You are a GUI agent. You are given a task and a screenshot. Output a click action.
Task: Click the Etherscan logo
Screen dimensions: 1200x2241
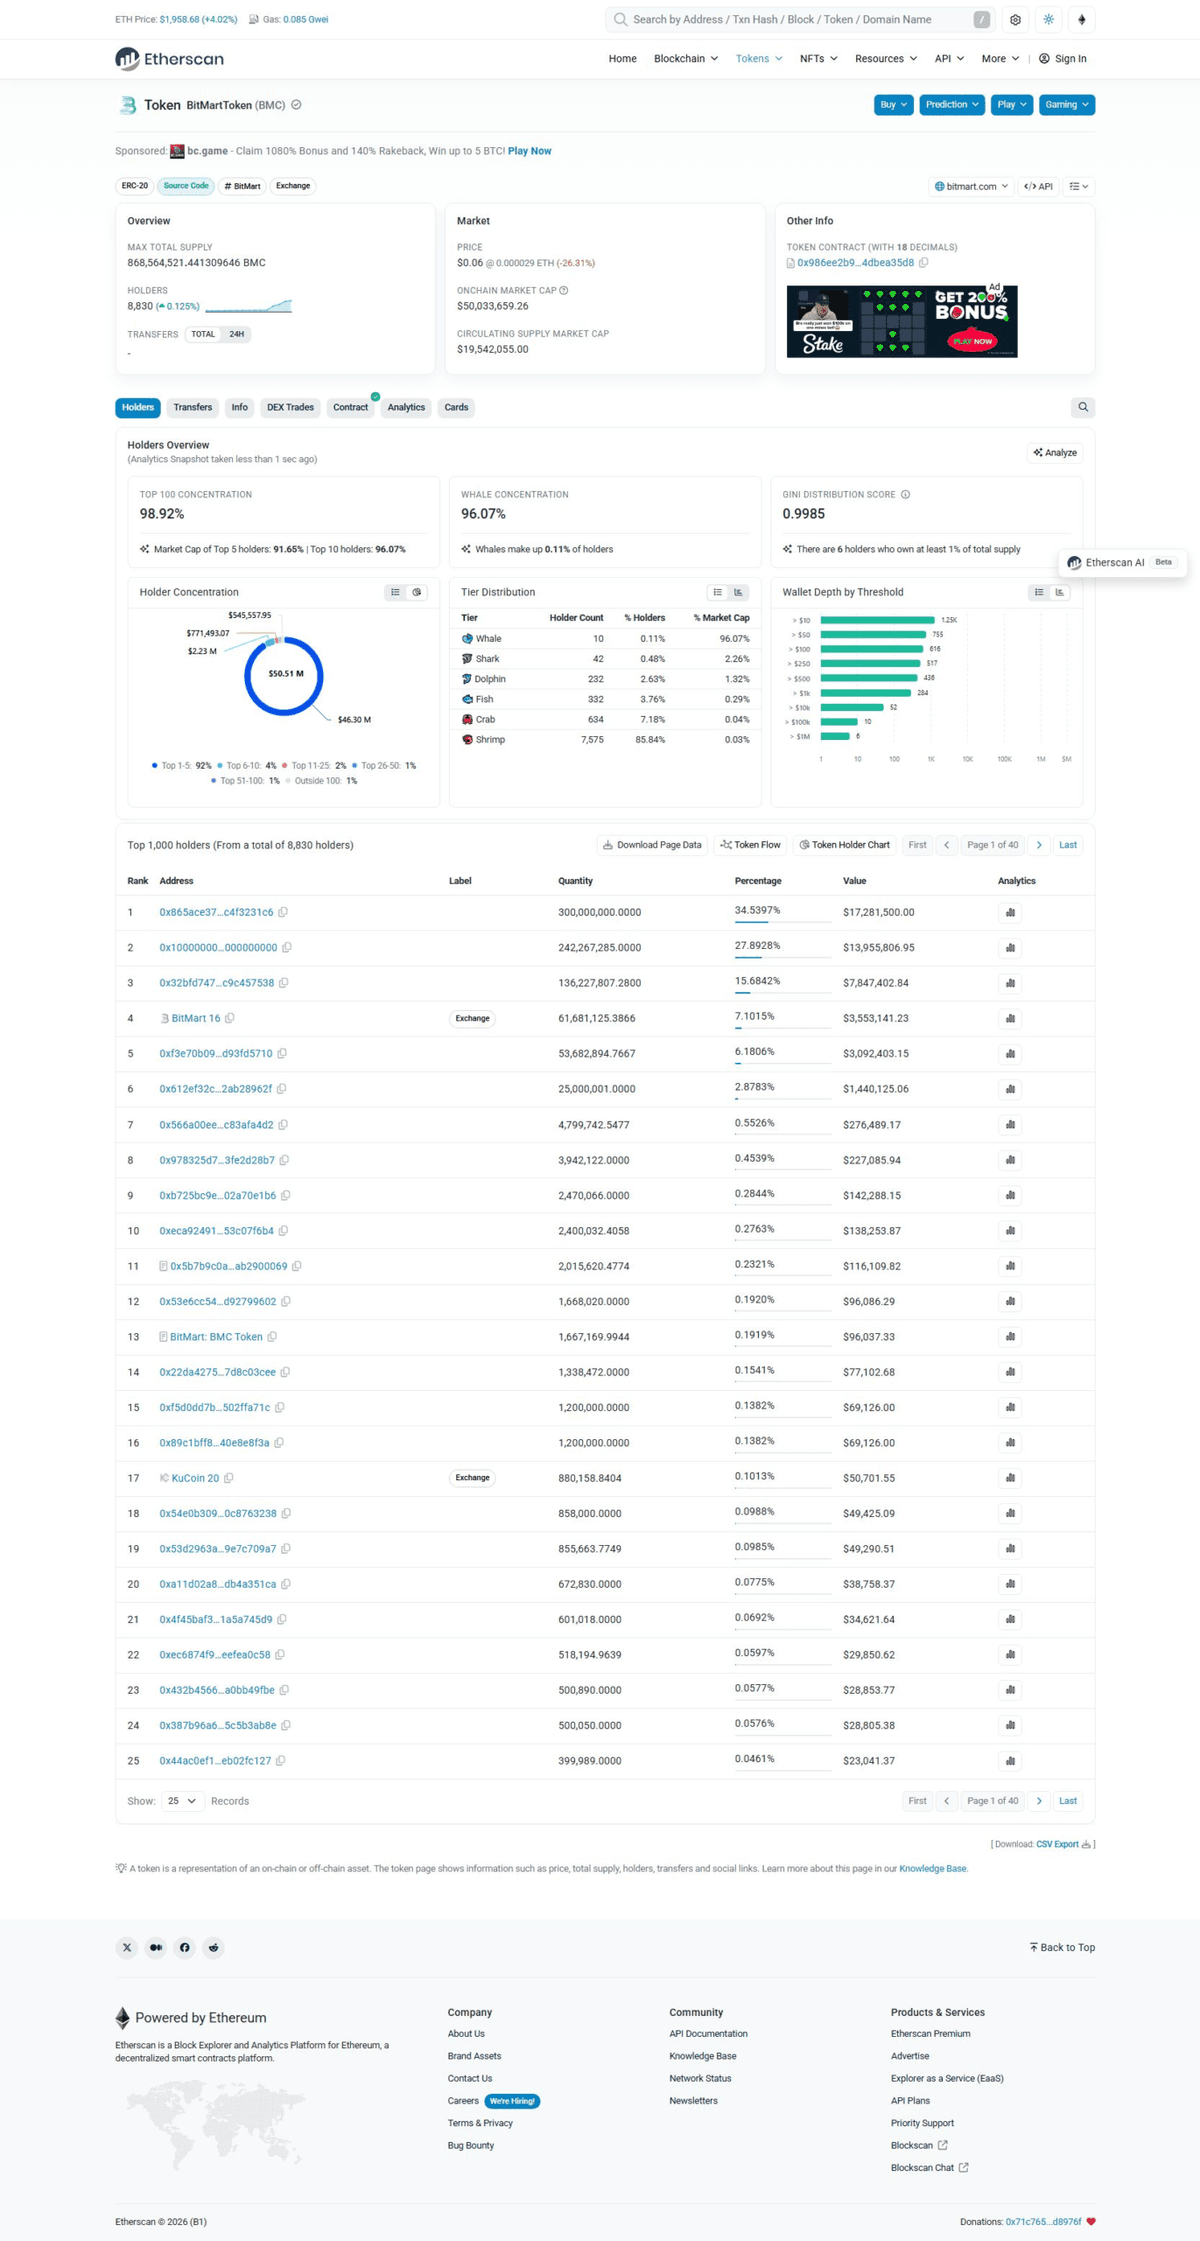tap(169, 59)
